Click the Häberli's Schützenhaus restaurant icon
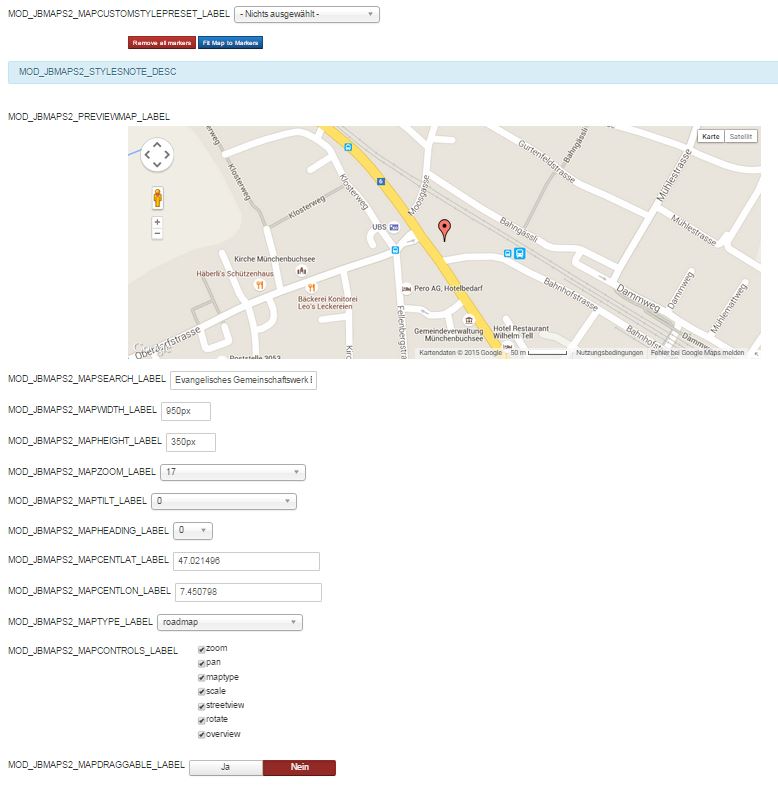This screenshot has width=778, height=786. (260, 285)
